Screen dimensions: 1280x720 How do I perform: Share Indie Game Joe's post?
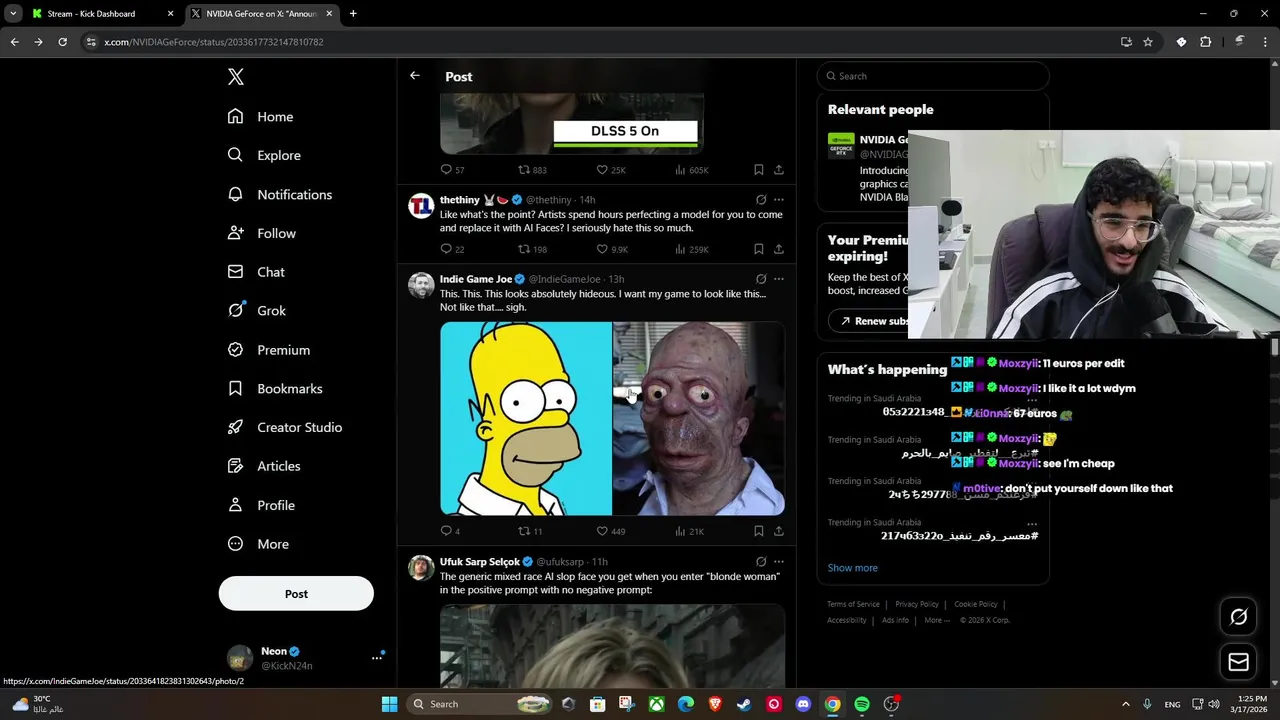pos(779,531)
